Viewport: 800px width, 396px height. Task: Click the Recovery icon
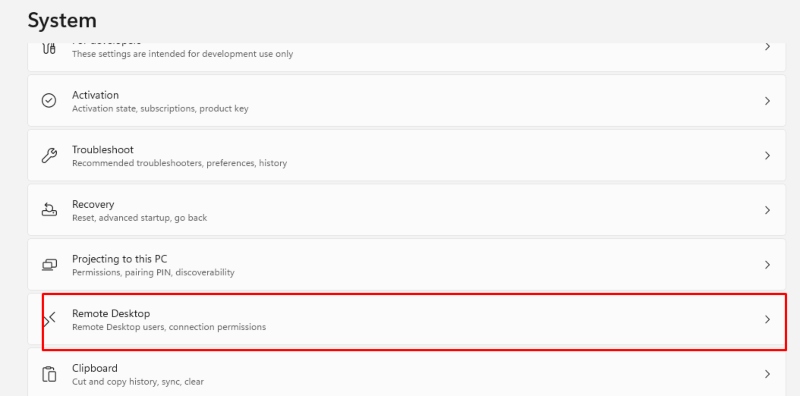tap(49, 210)
